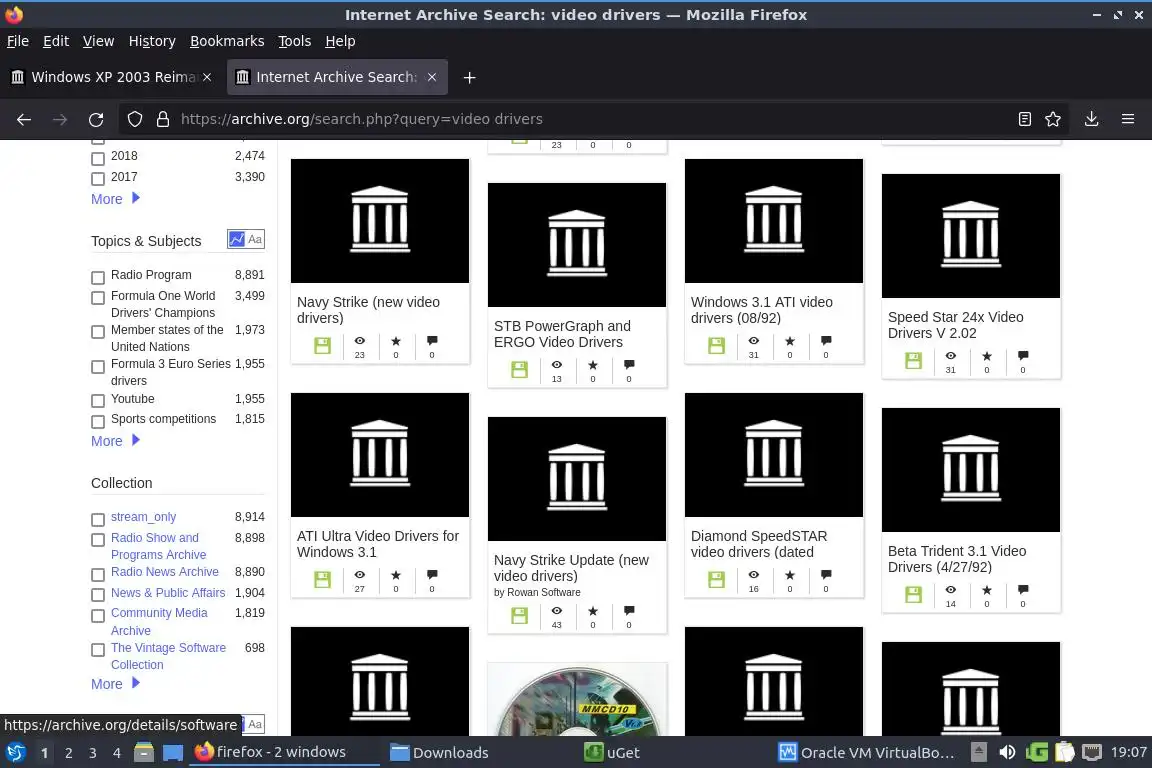Close the Windows XP 2003 Reimagined tab
Image resolution: width=1152 pixels, height=768 pixels.
coord(207,77)
